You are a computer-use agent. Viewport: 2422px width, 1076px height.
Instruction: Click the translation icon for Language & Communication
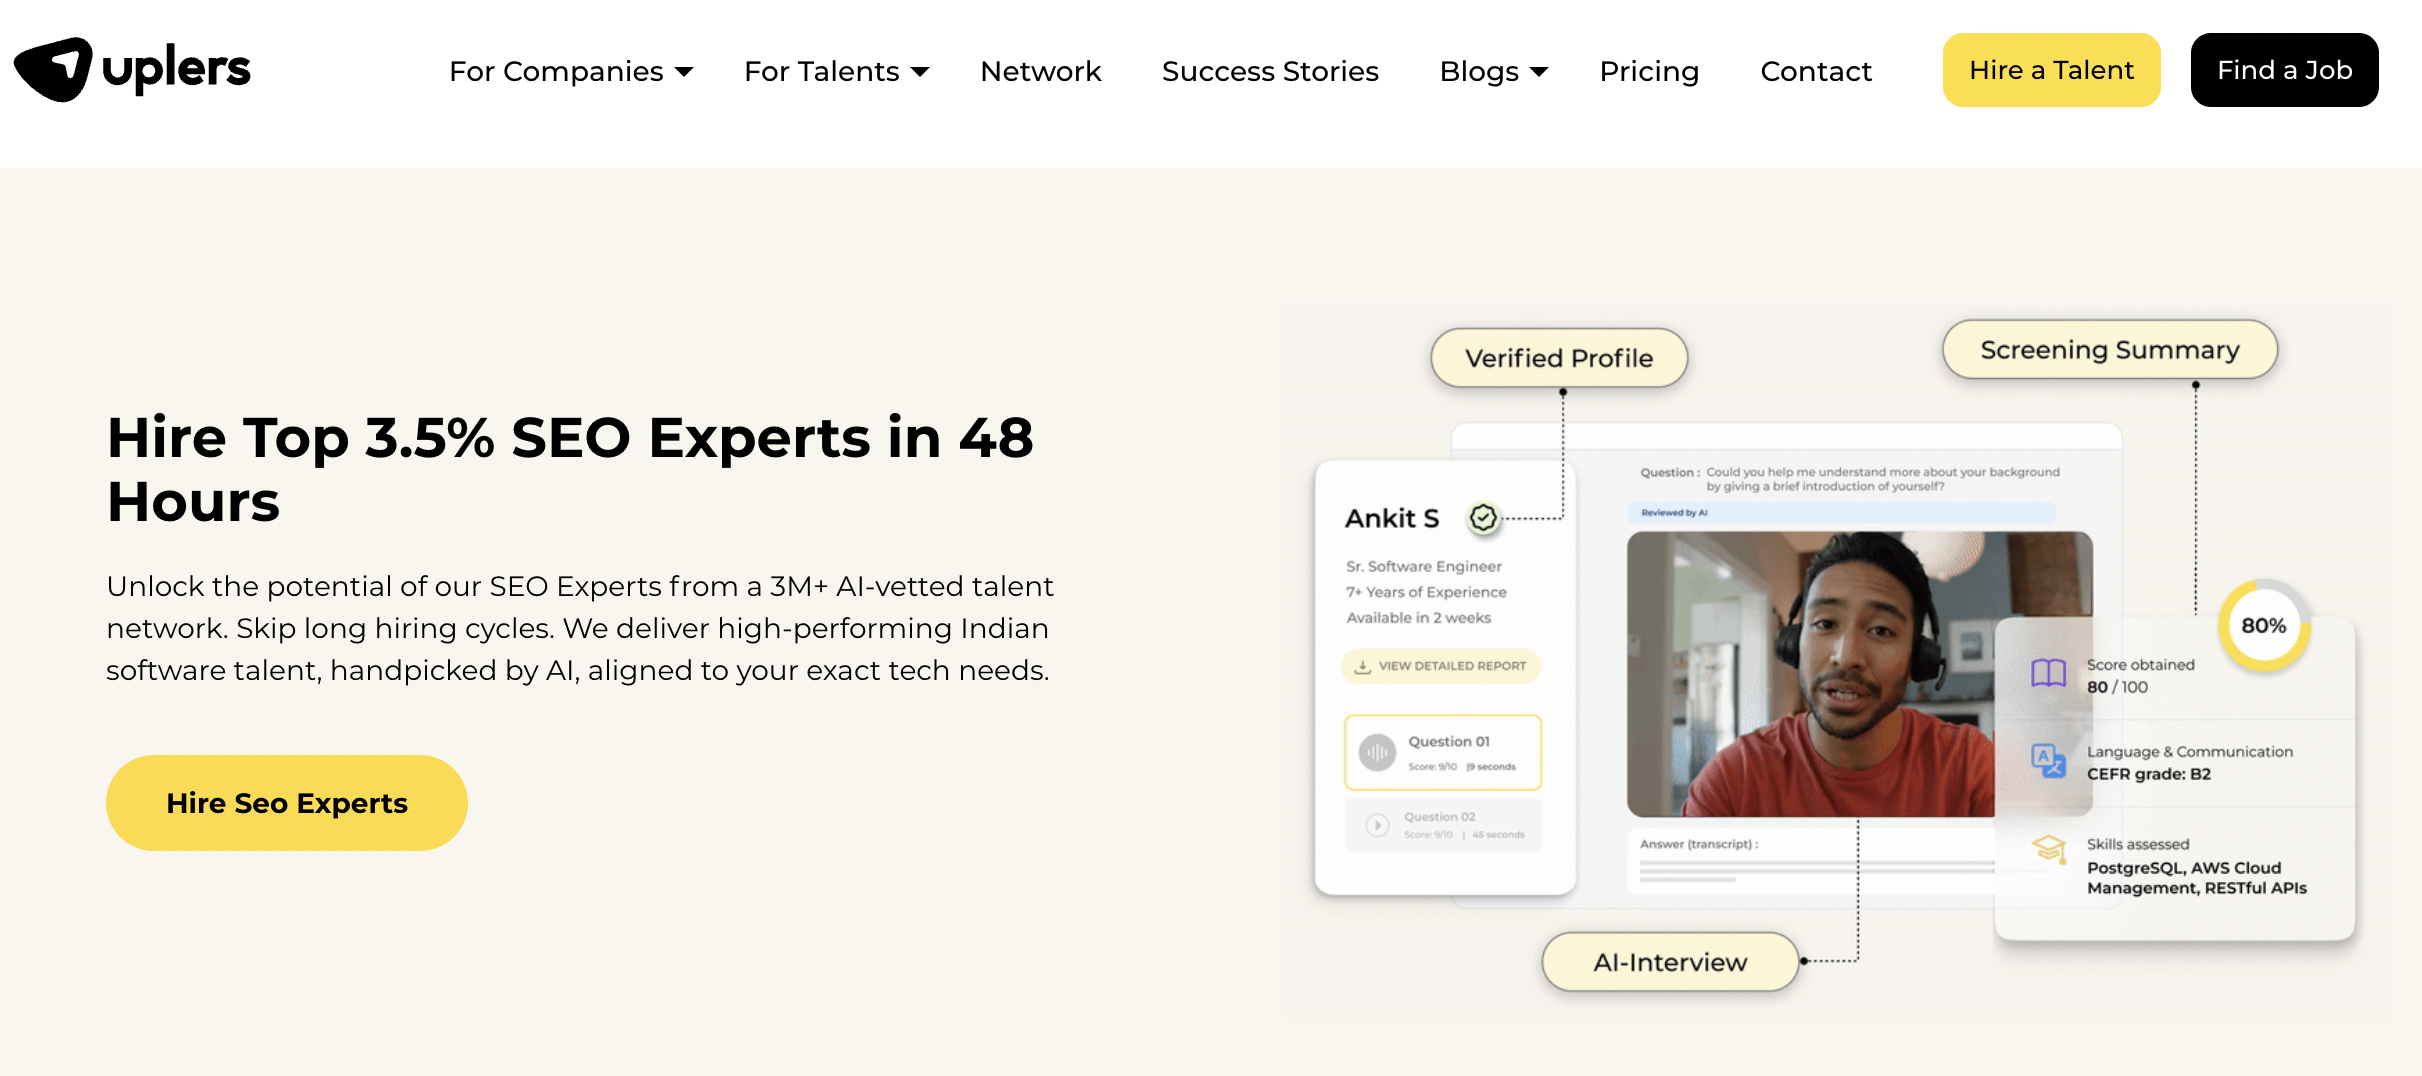pos(2048,761)
